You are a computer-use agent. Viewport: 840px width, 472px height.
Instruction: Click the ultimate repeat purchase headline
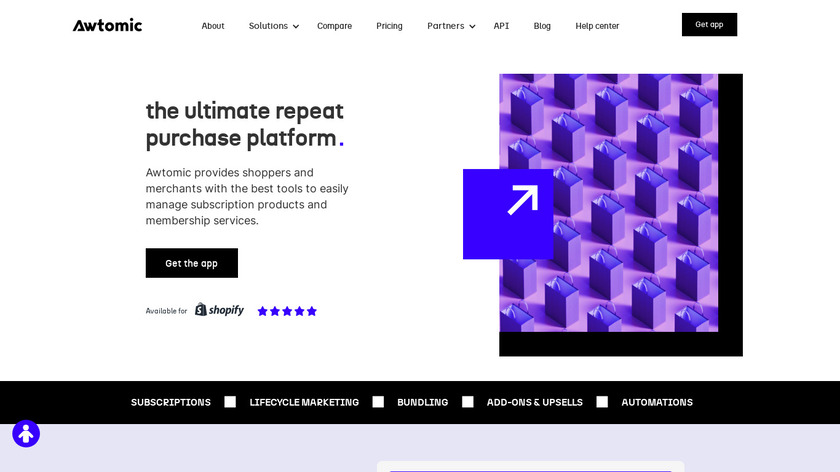(x=245, y=124)
